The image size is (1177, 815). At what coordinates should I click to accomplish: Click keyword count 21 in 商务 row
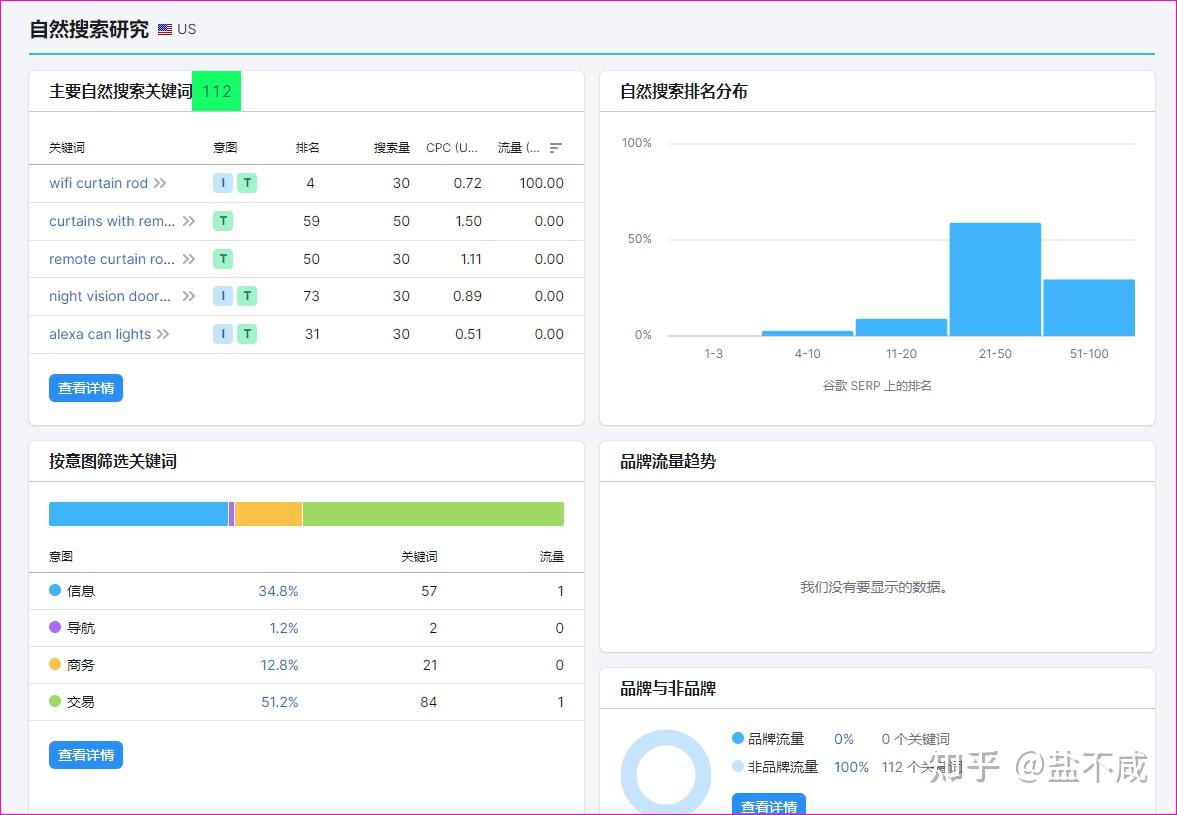click(430, 665)
